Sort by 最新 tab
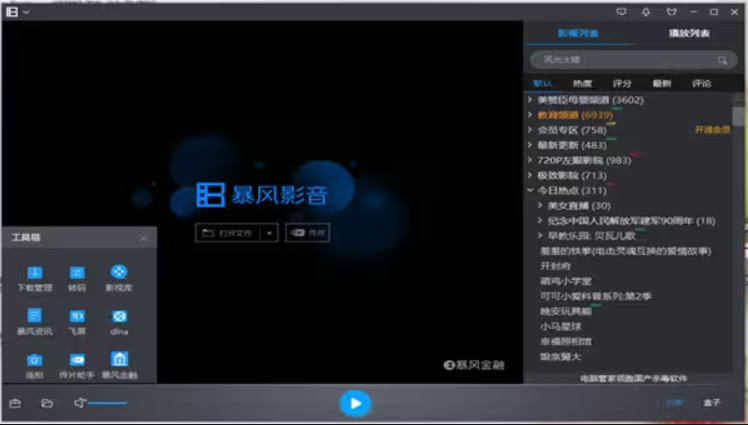This screenshot has height=425, width=748. tap(662, 83)
